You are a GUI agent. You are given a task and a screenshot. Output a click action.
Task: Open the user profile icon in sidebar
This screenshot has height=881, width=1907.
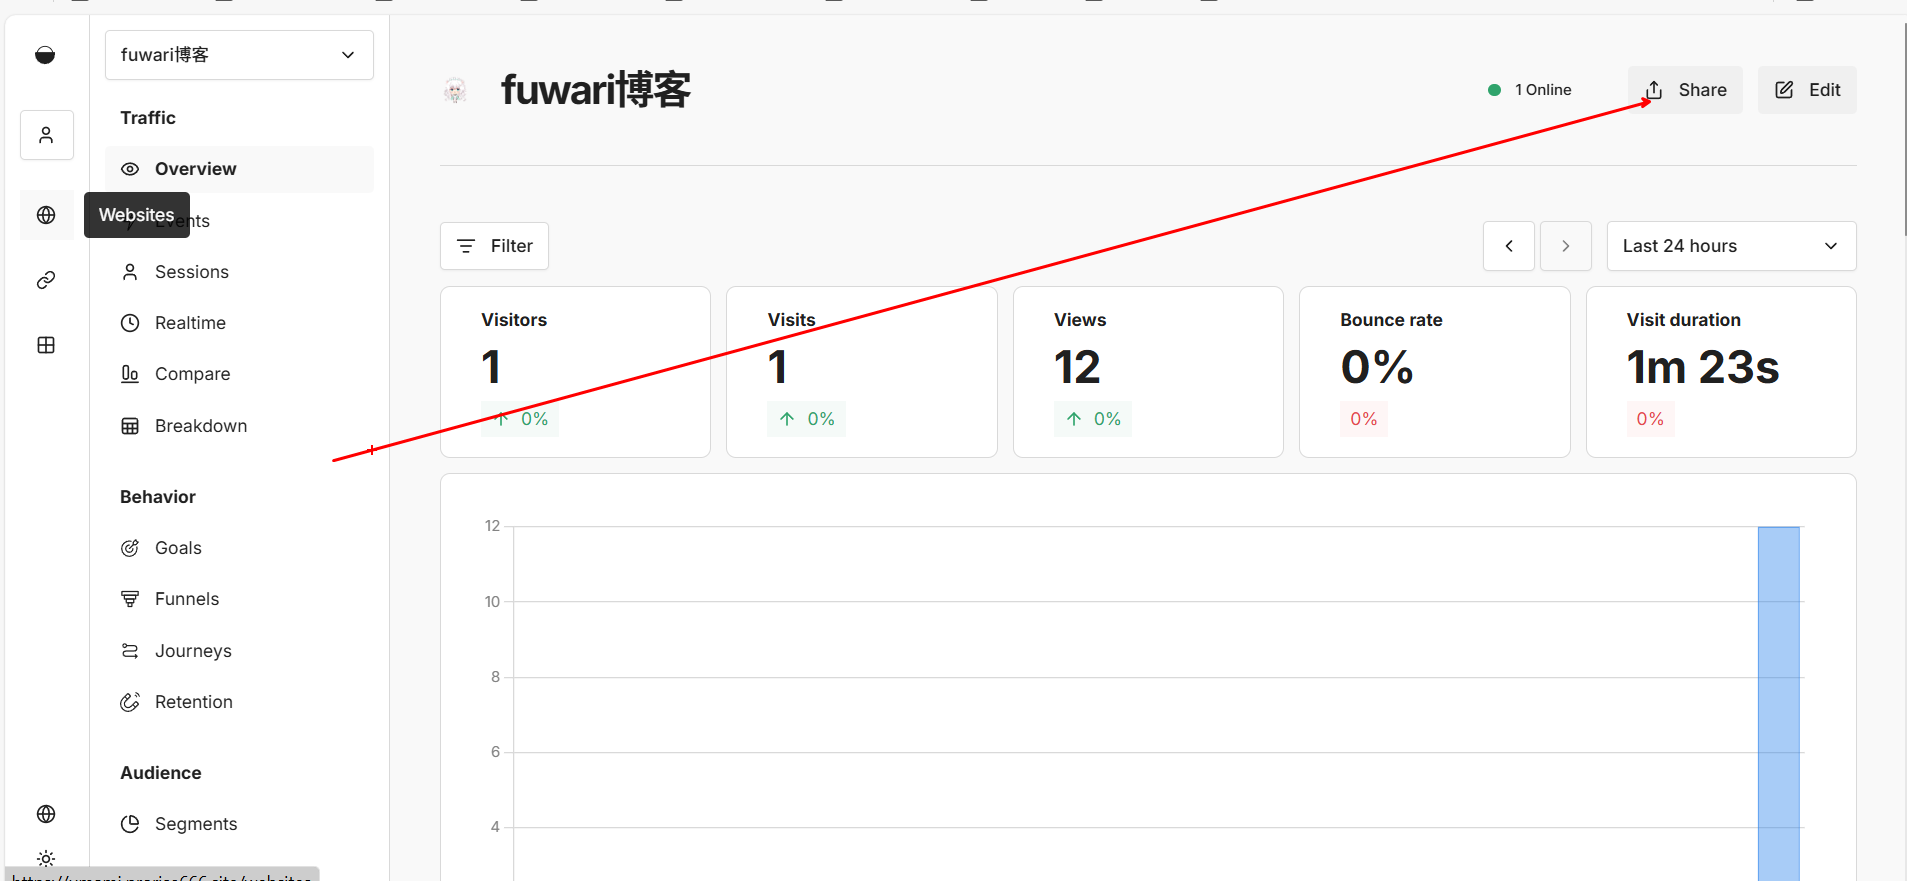click(x=46, y=135)
